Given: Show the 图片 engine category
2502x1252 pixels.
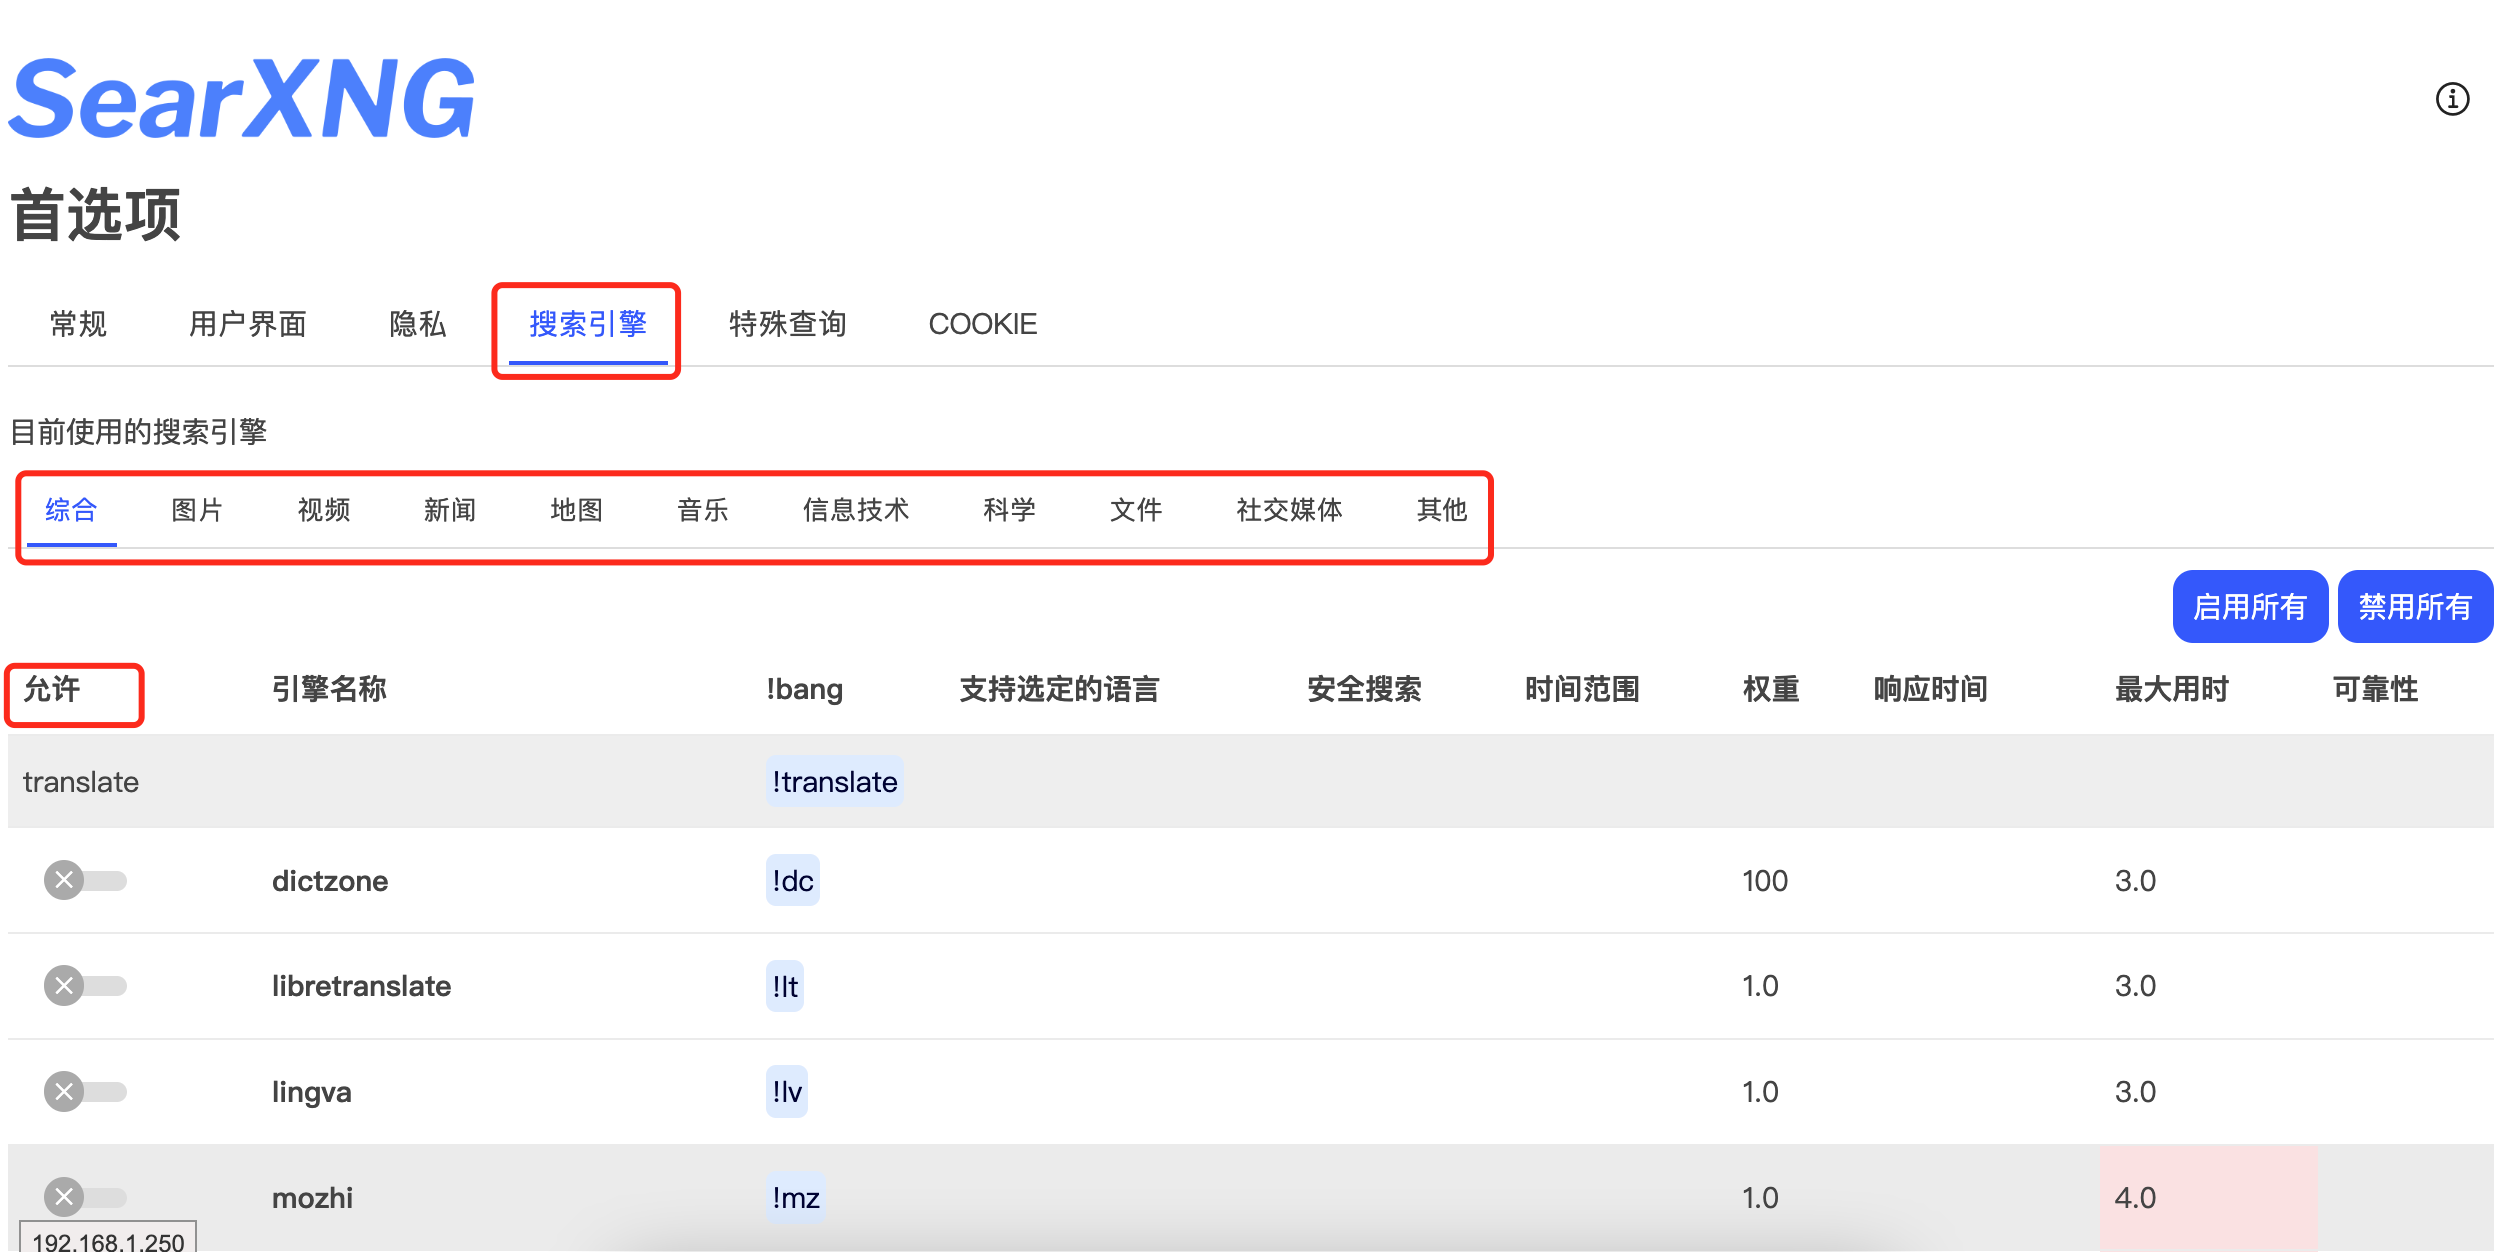Looking at the screenshot, I should (x=197, y=510).
